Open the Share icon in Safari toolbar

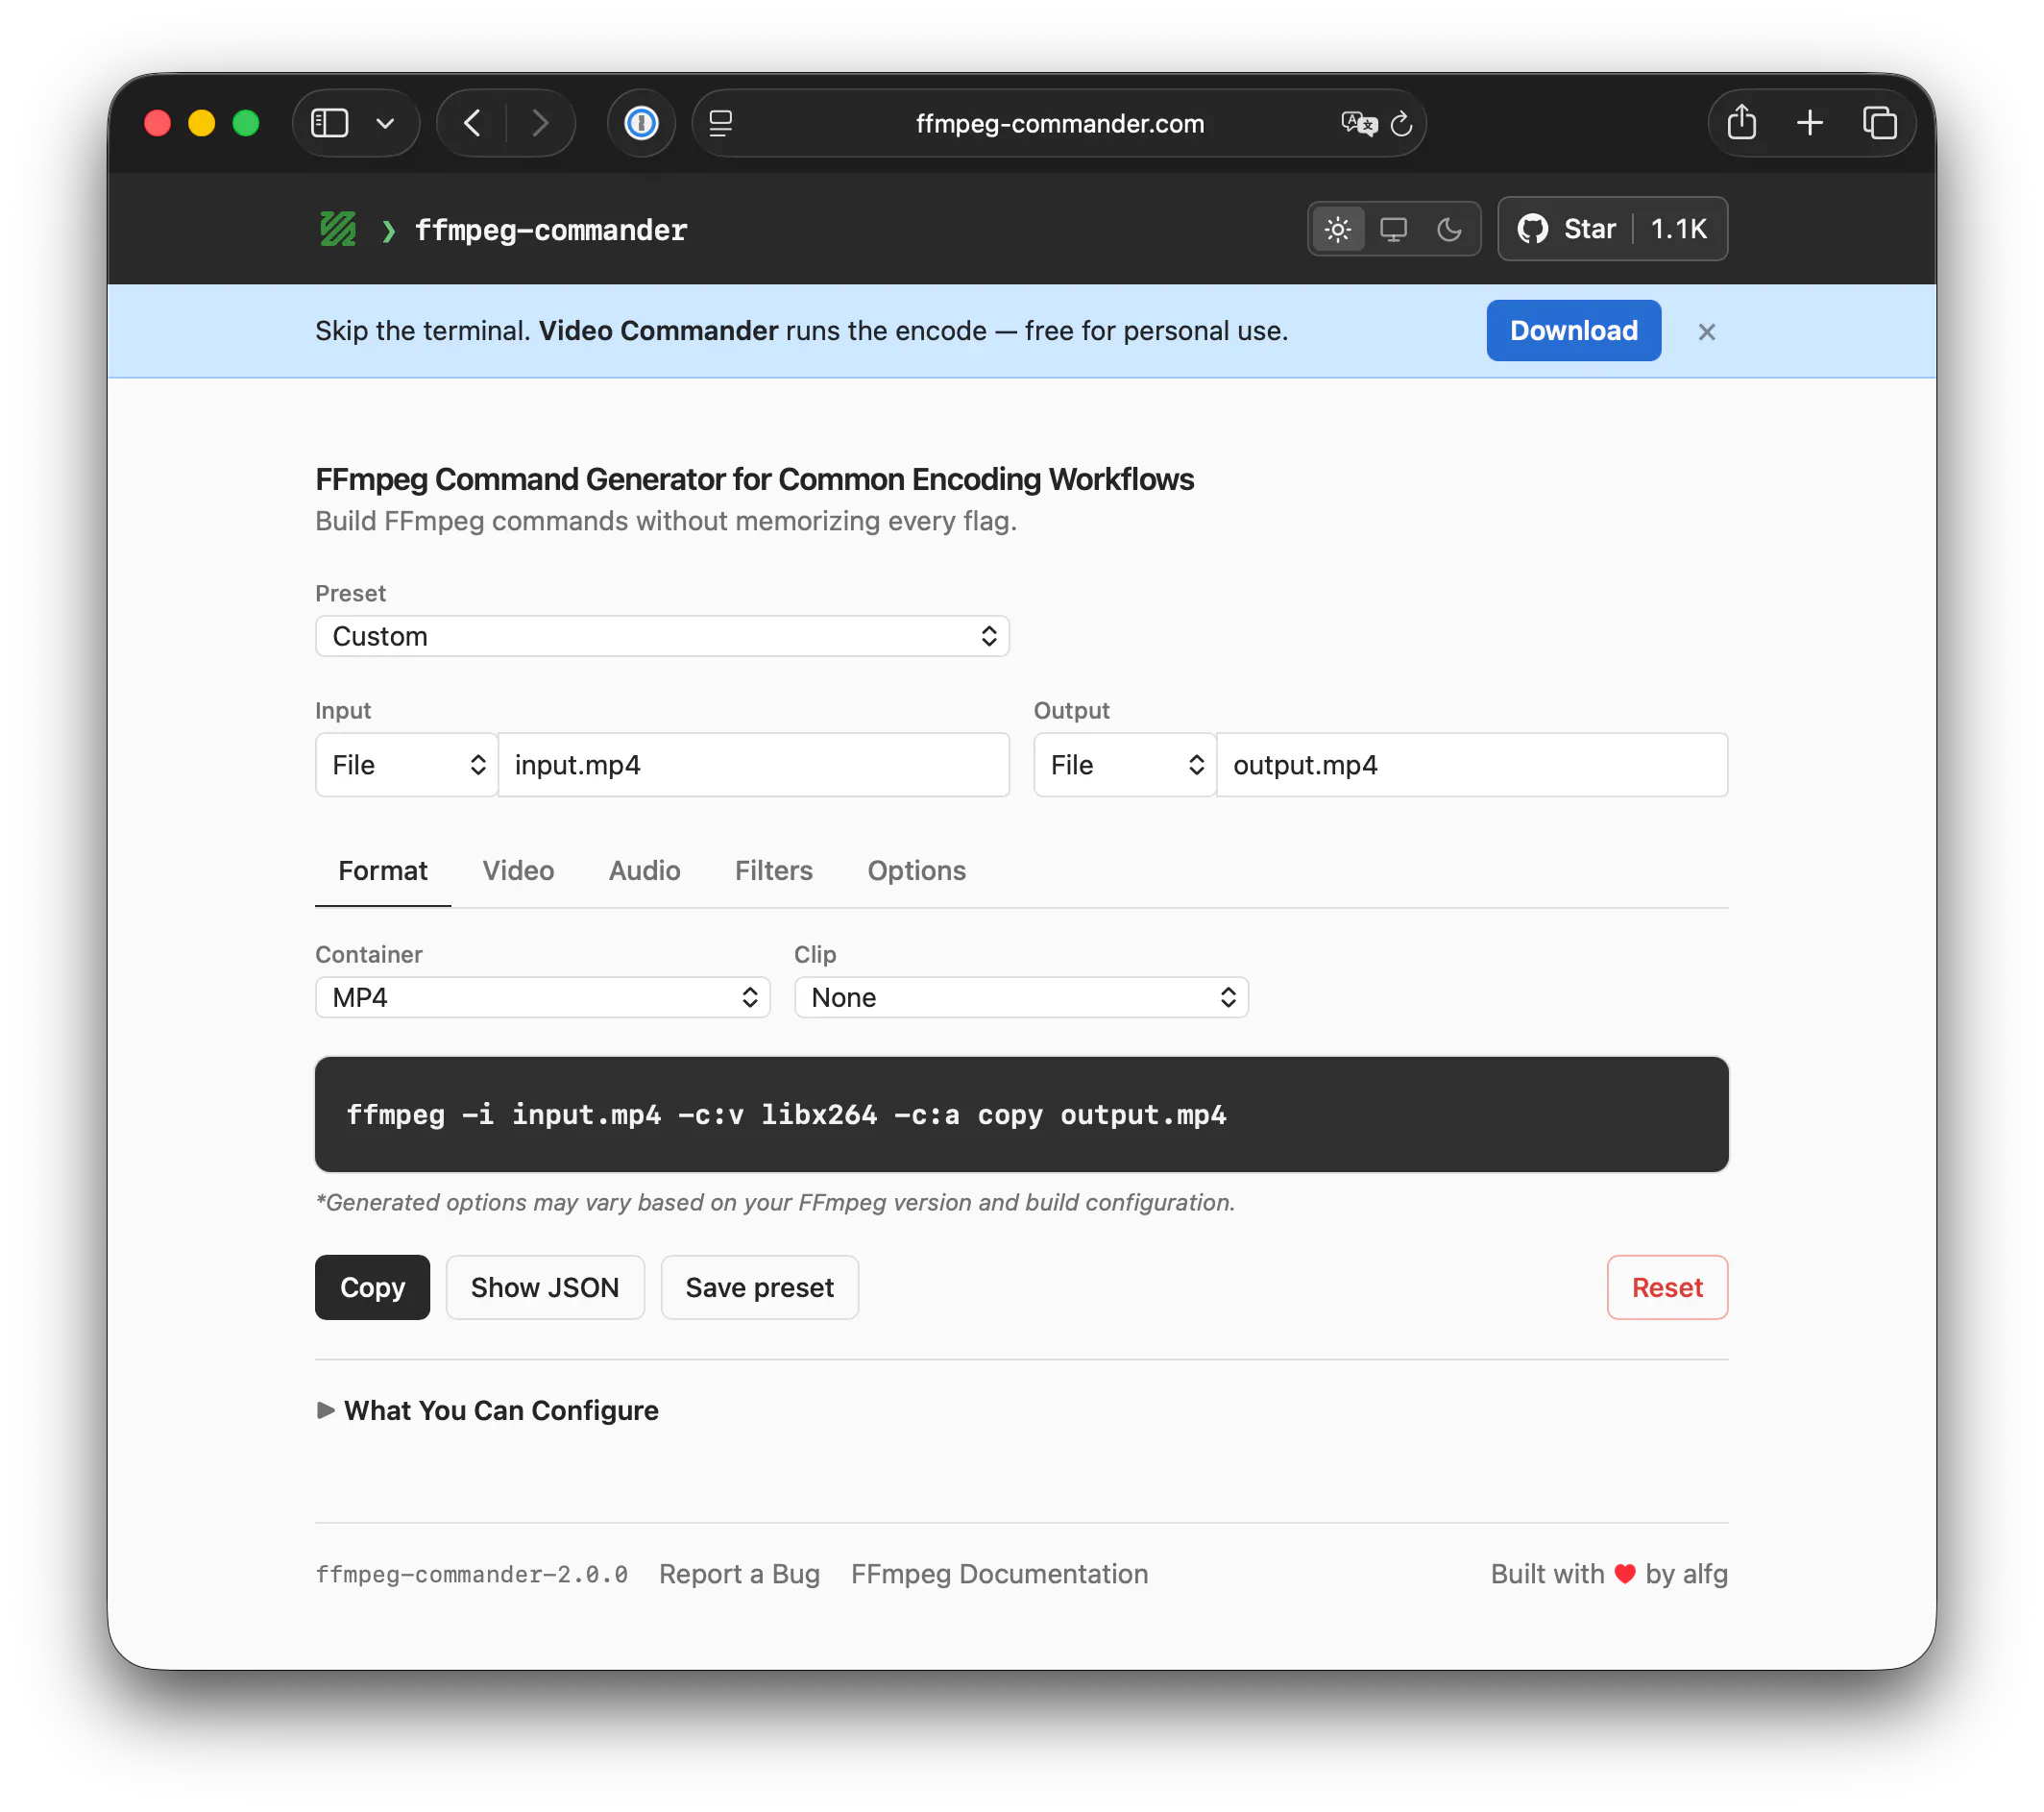click(1741, 122)
